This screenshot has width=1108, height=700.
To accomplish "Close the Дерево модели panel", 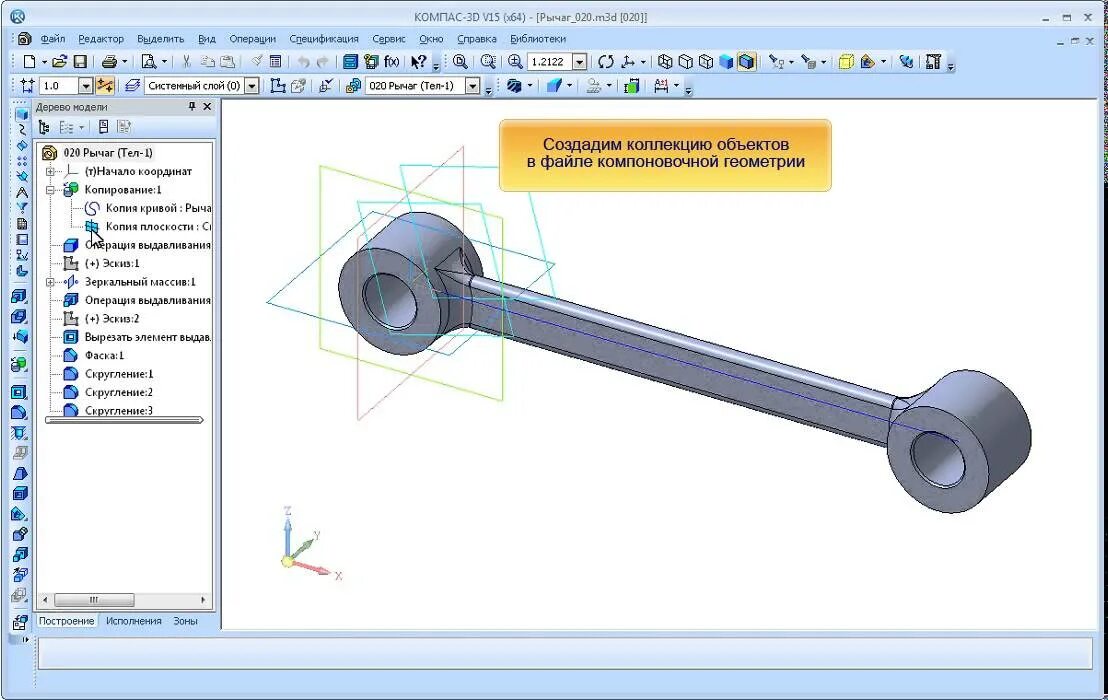I will pyautogui.click(x=207, y=107).
